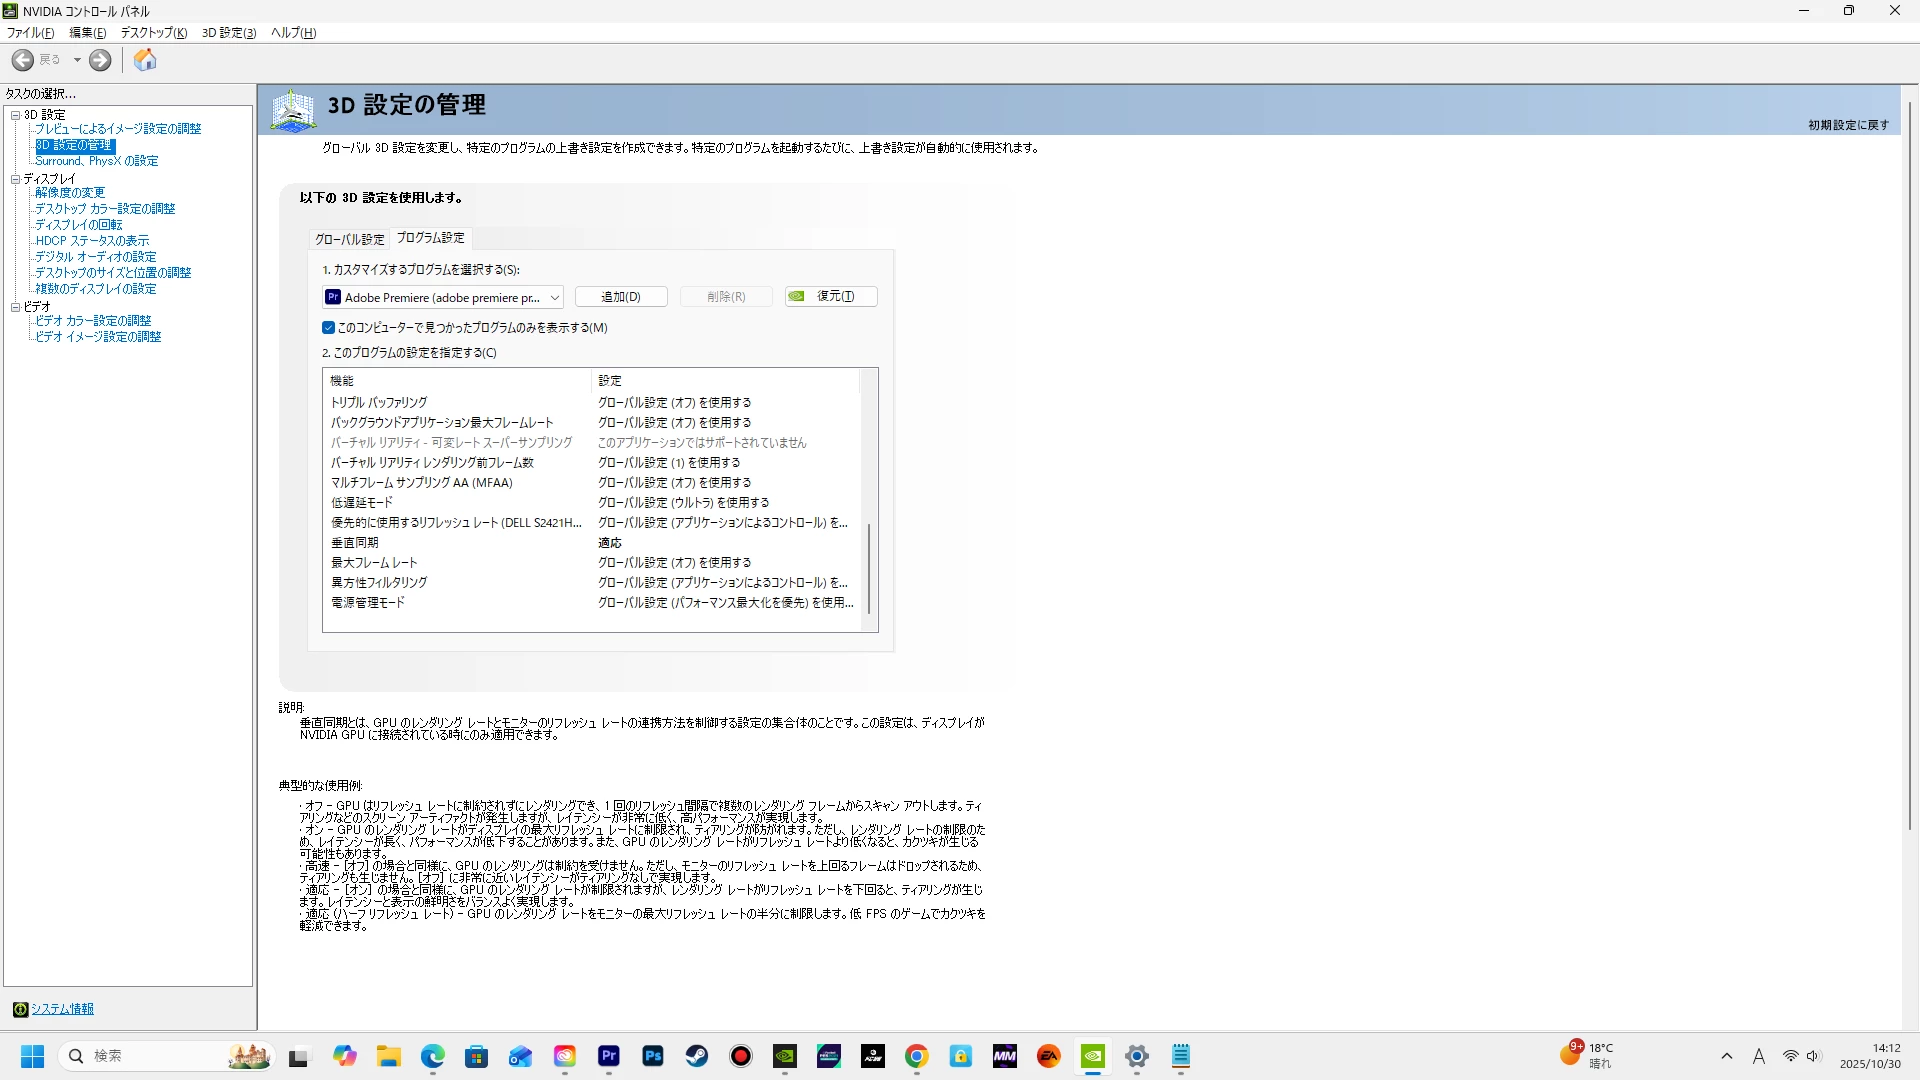This screenshot has width=1920, height=1080.
Task: Click the Home toolbar icon
Action: coord(145,60)
